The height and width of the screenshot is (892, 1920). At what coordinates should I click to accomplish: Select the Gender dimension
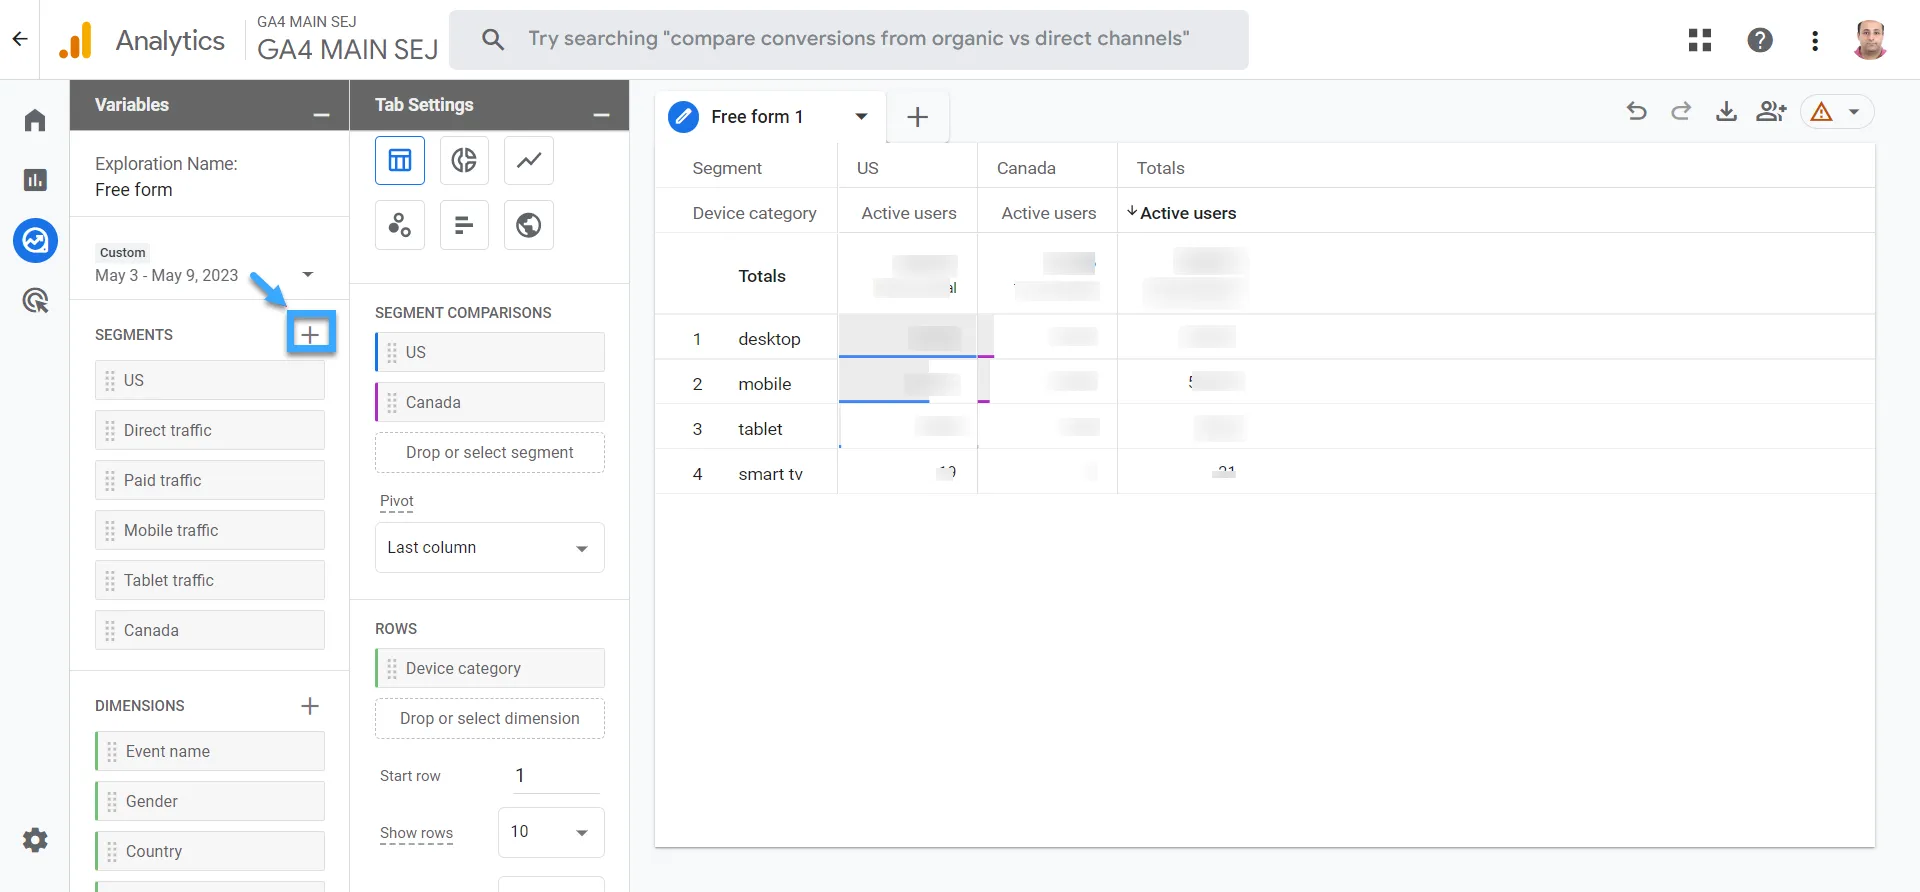[210, 802]
